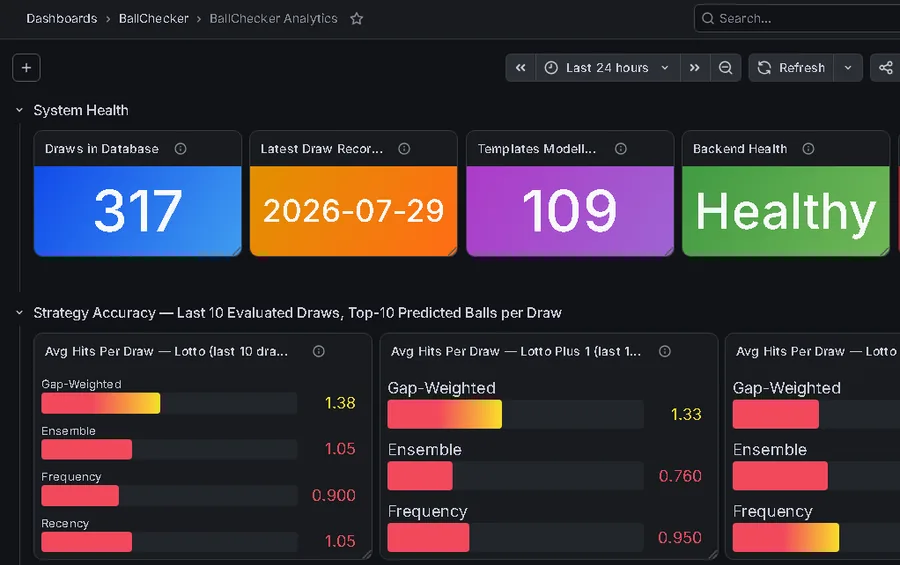Screen dimensions: 900x565
Task: Click Lotto panel Recency bar
Action: [169, 541]
